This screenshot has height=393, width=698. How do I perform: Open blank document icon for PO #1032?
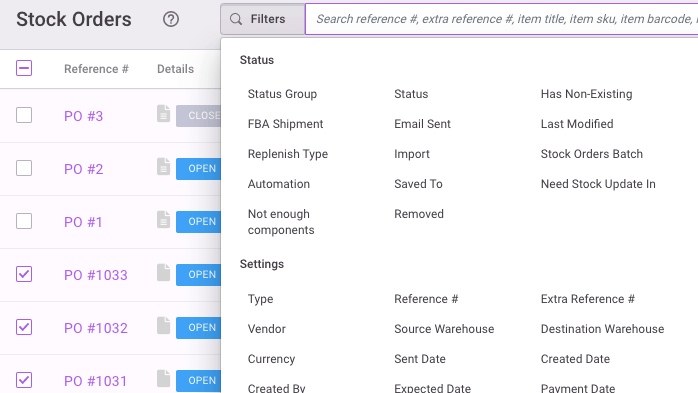pos(163,326)
